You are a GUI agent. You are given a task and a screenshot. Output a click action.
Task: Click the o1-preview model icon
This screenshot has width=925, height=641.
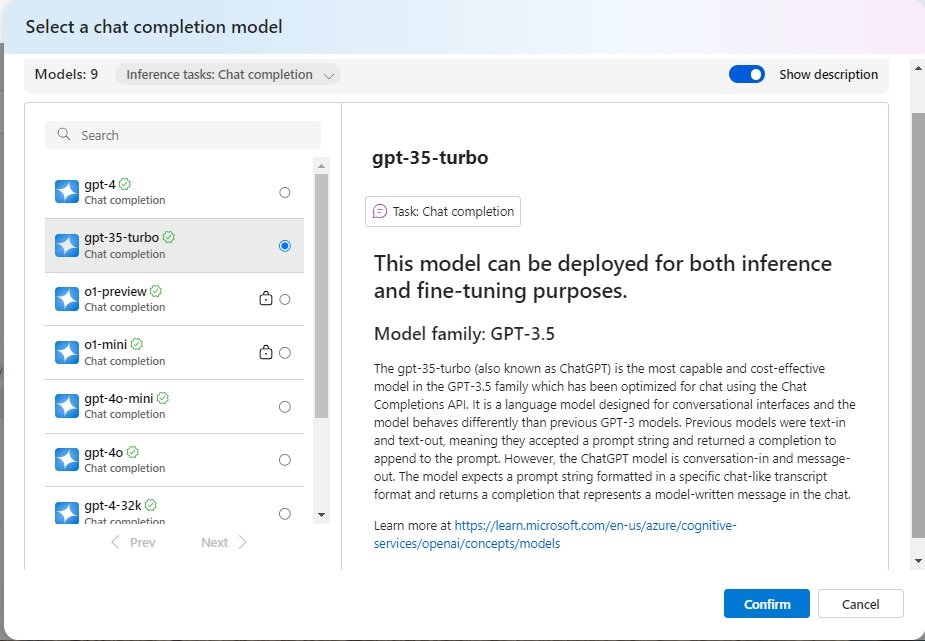tap(67, 299)
